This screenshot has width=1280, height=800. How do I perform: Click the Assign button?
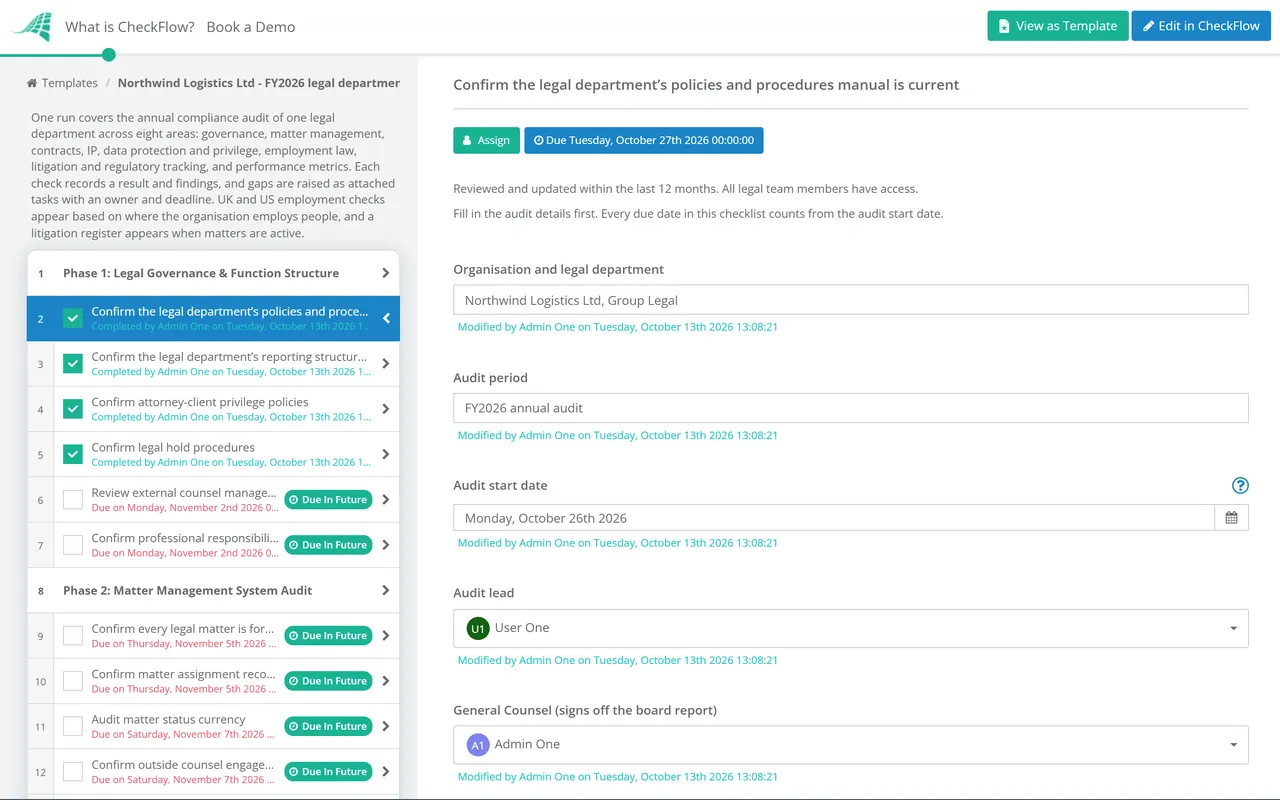[486, 140]
